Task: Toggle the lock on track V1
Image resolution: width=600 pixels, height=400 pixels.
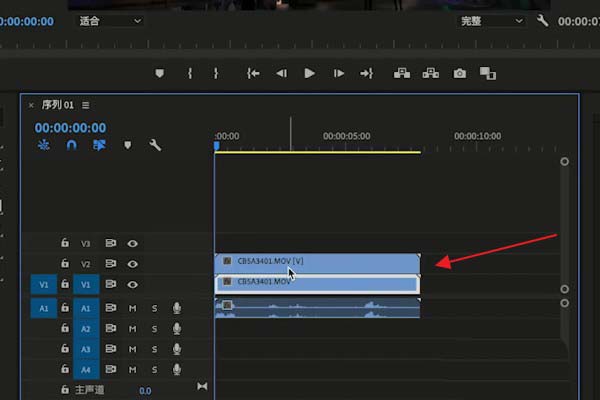Action: pyautogui.click(x=65, y=284)
